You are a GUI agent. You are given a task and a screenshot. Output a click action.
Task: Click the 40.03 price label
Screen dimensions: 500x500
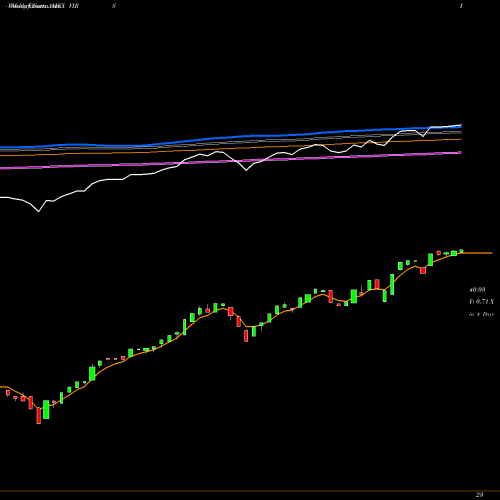(x=477, y=290)
